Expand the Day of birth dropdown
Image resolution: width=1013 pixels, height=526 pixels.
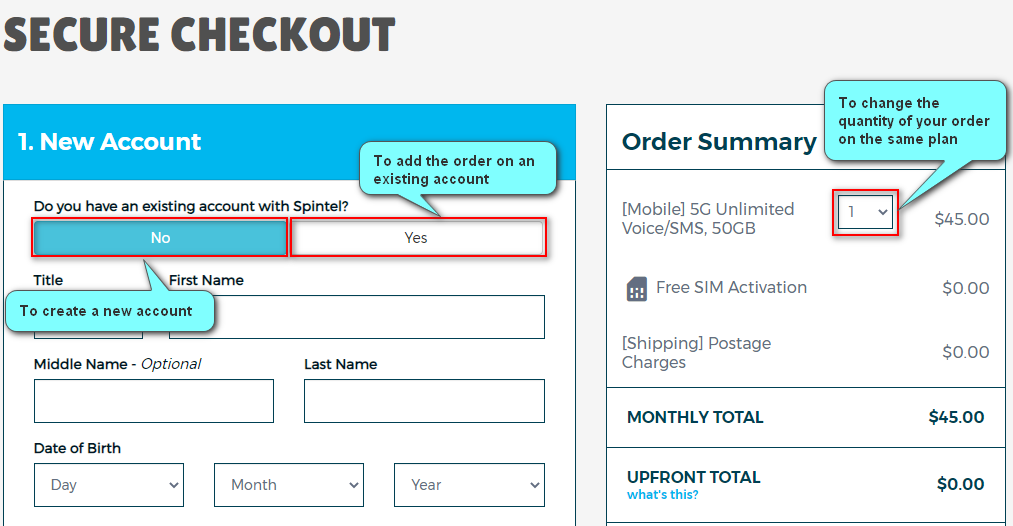pyautogui.click(x=109, y=485)
